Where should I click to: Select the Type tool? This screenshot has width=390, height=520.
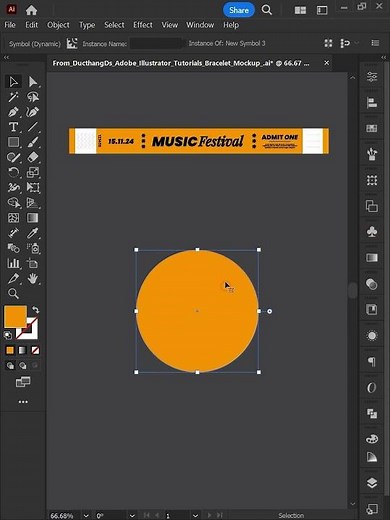[x=13, y=127]
